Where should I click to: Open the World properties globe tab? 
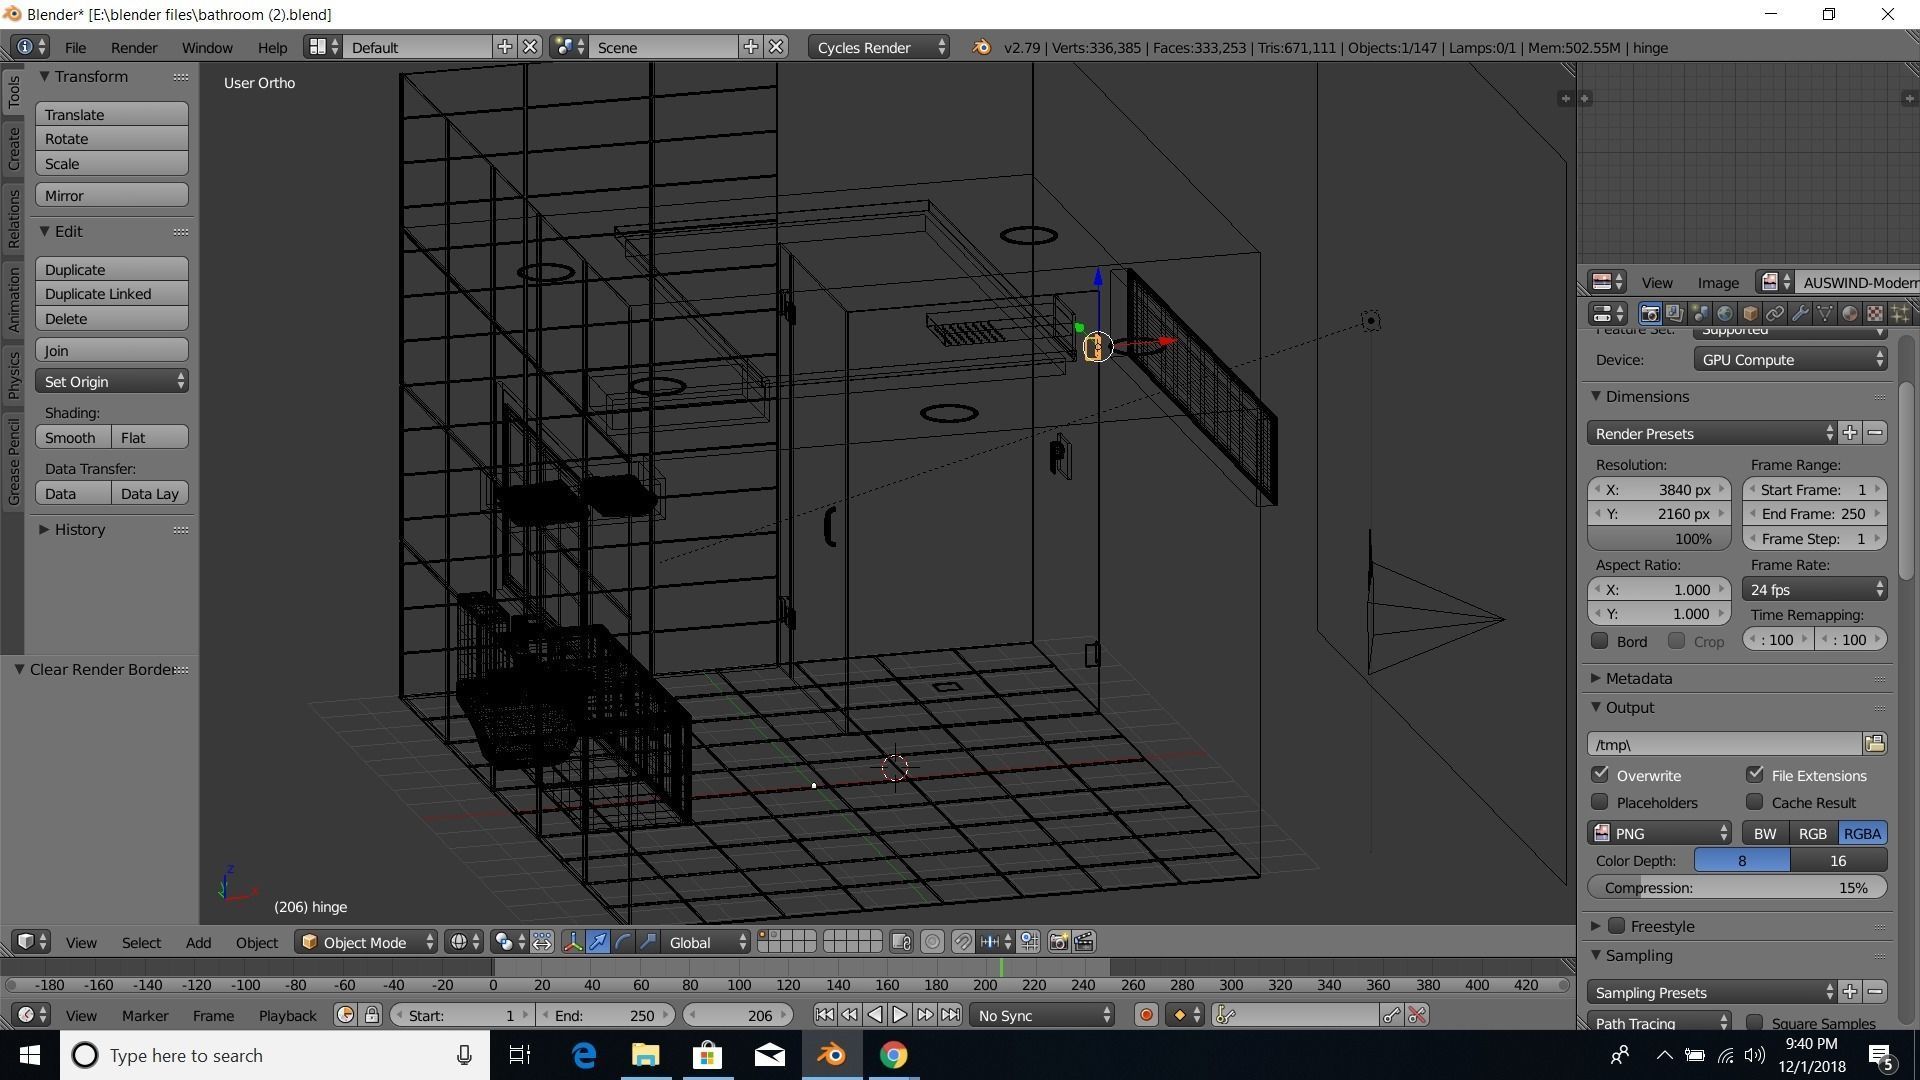tap(1725, 313)
